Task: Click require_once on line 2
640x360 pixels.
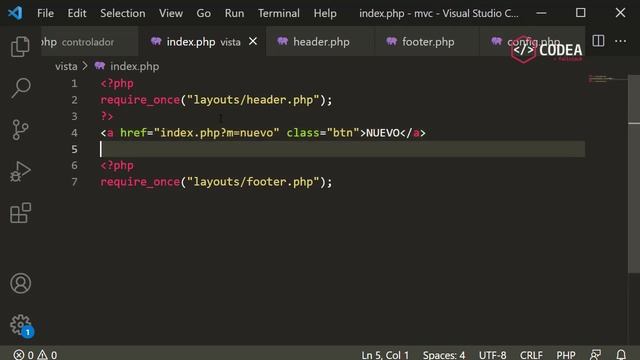Action: tap(140, 100)
